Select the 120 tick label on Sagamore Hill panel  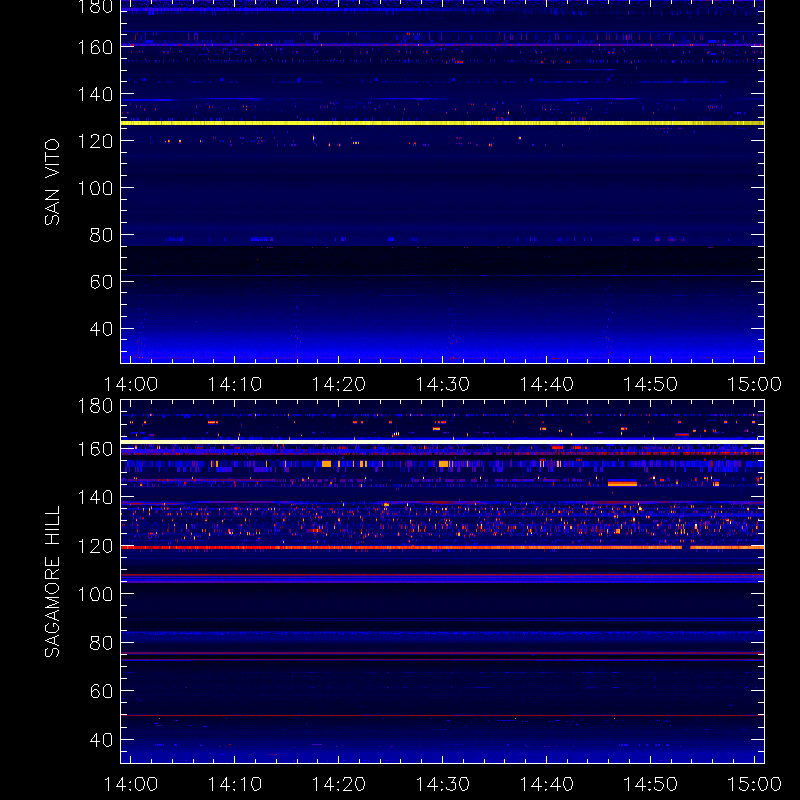click(95, 546)
